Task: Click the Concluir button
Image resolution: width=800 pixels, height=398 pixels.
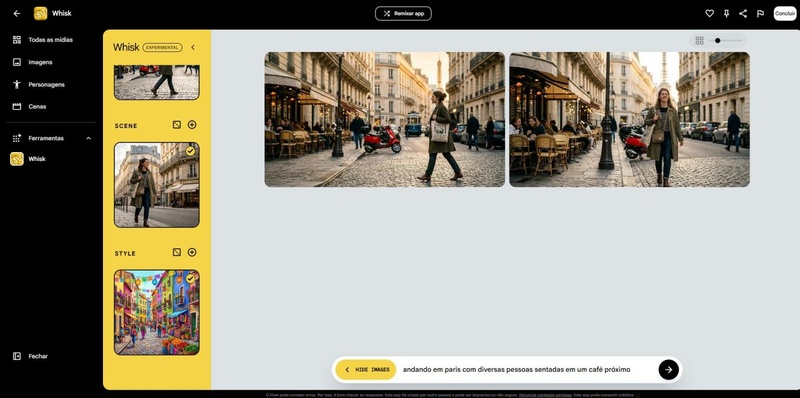Action: [x=785, y=14]
